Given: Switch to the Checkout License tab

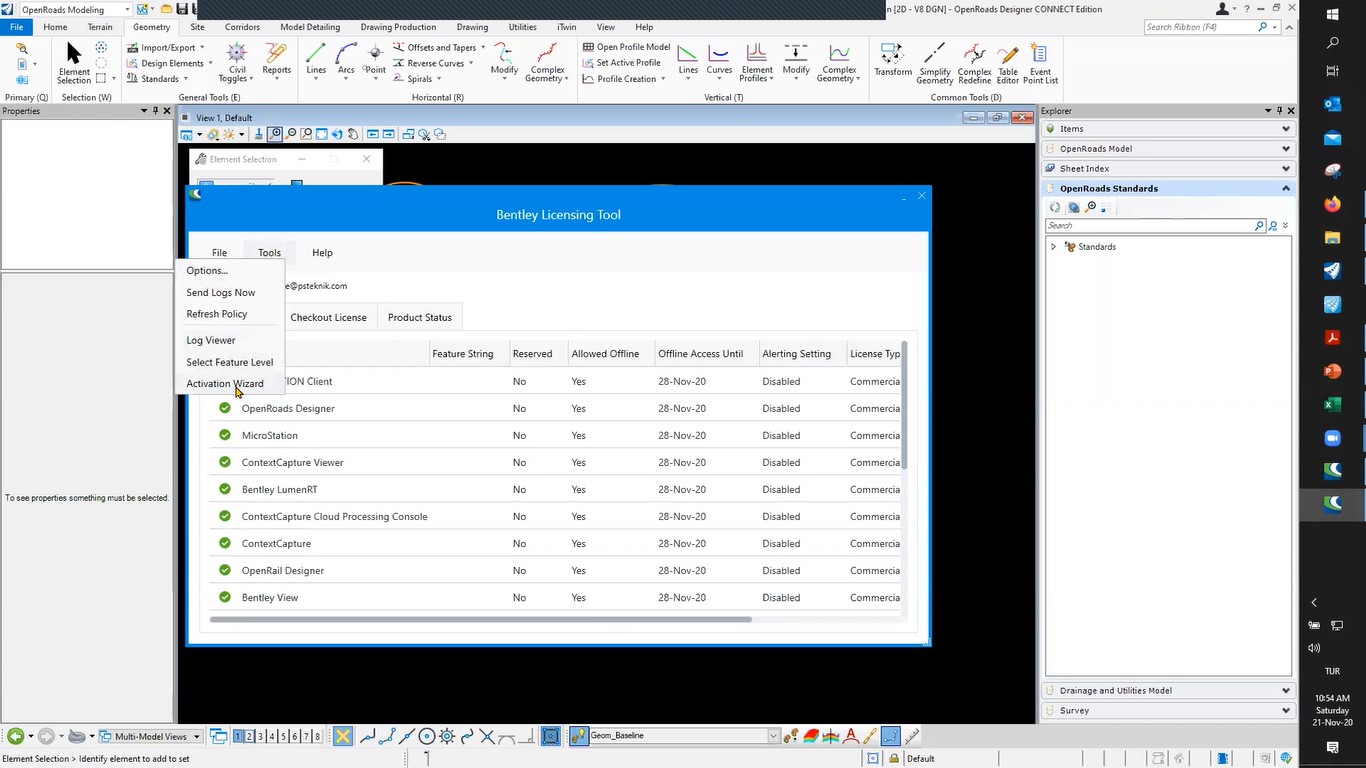Looking at the screenshot, I should pyautogui.click(x=328, y=318).
